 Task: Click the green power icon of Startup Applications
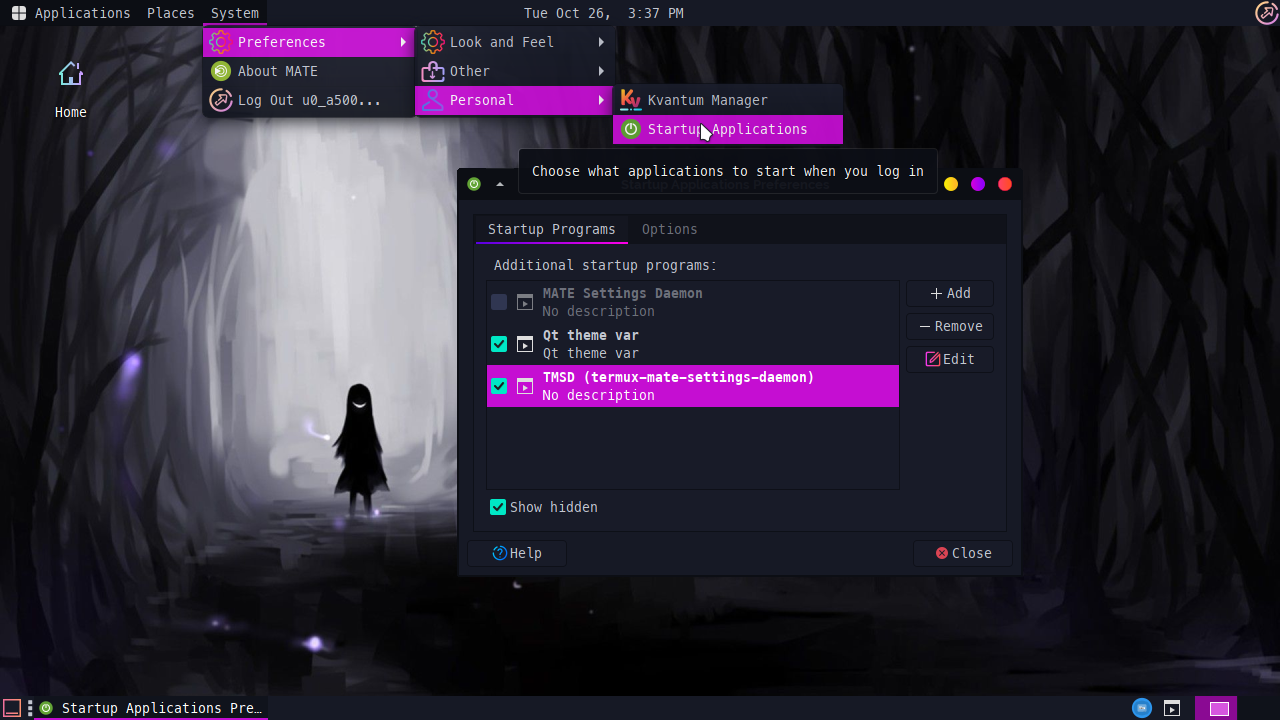[631, 129]
